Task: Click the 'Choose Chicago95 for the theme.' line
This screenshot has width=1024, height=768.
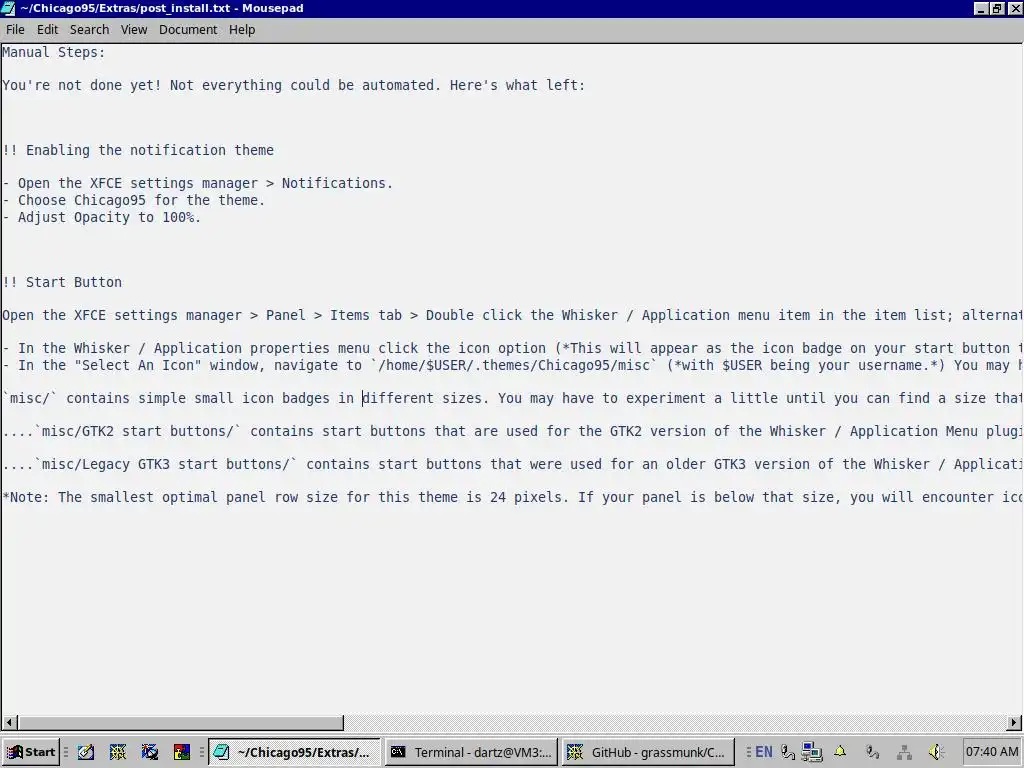Action: coord(134,200)
